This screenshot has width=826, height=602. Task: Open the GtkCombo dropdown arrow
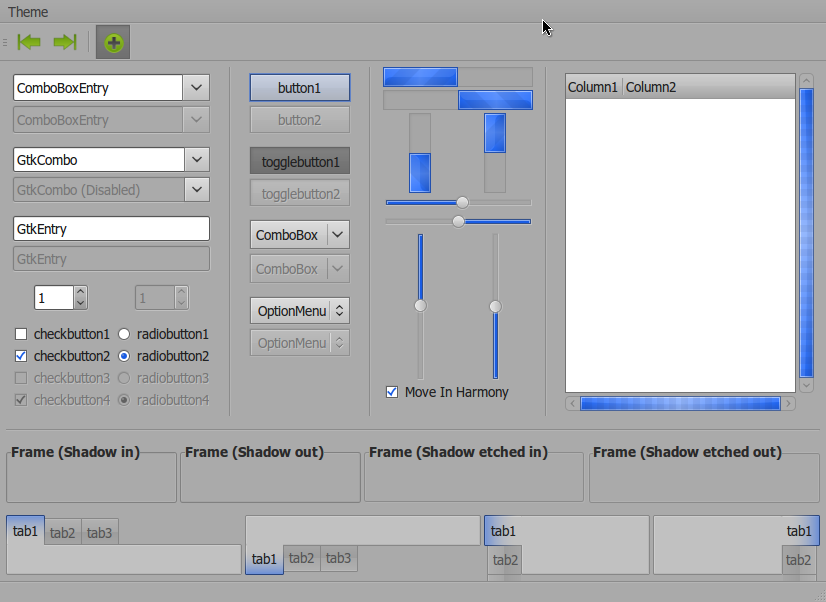(197, 160)
